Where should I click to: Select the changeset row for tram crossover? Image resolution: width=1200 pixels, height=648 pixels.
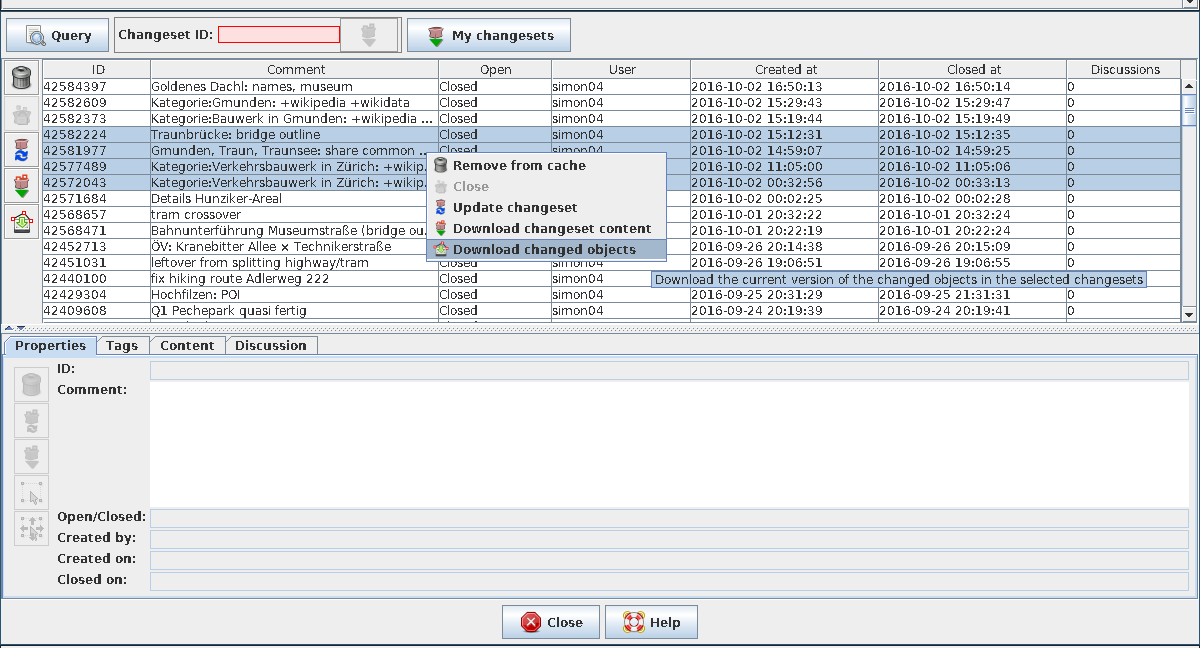point(200,214)
